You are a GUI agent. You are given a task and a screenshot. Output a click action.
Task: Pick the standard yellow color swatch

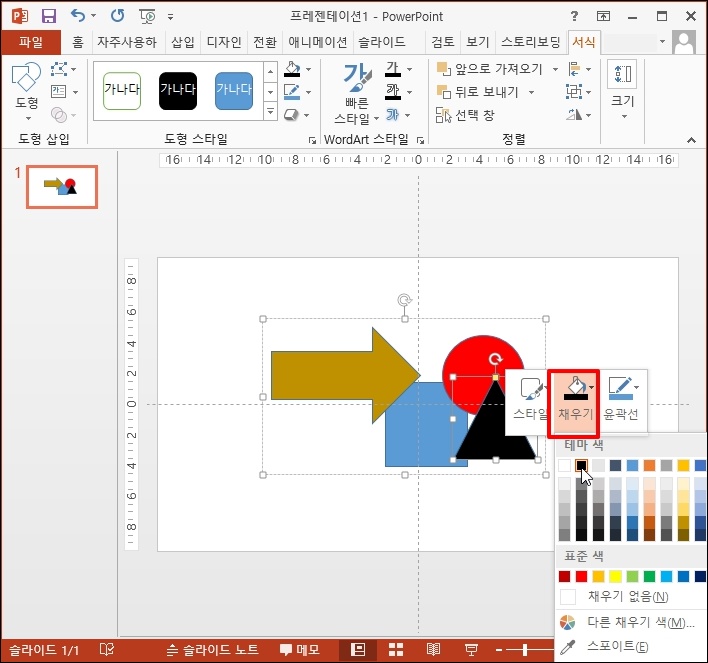point(615,576)
